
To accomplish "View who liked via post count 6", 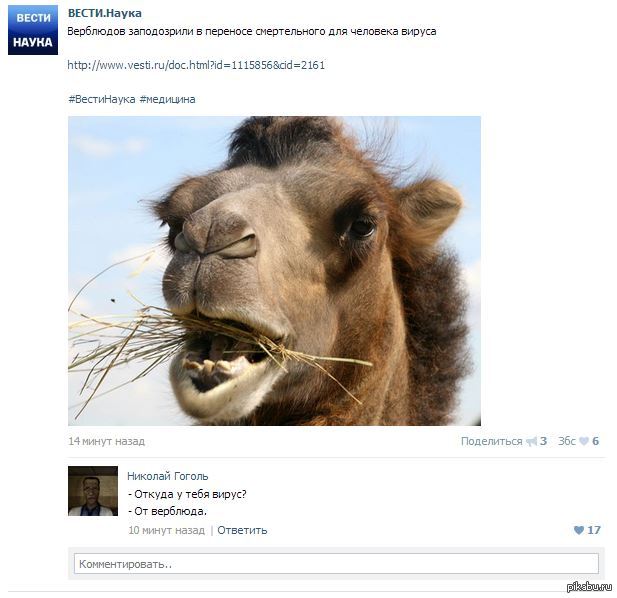I will (595, 441).
